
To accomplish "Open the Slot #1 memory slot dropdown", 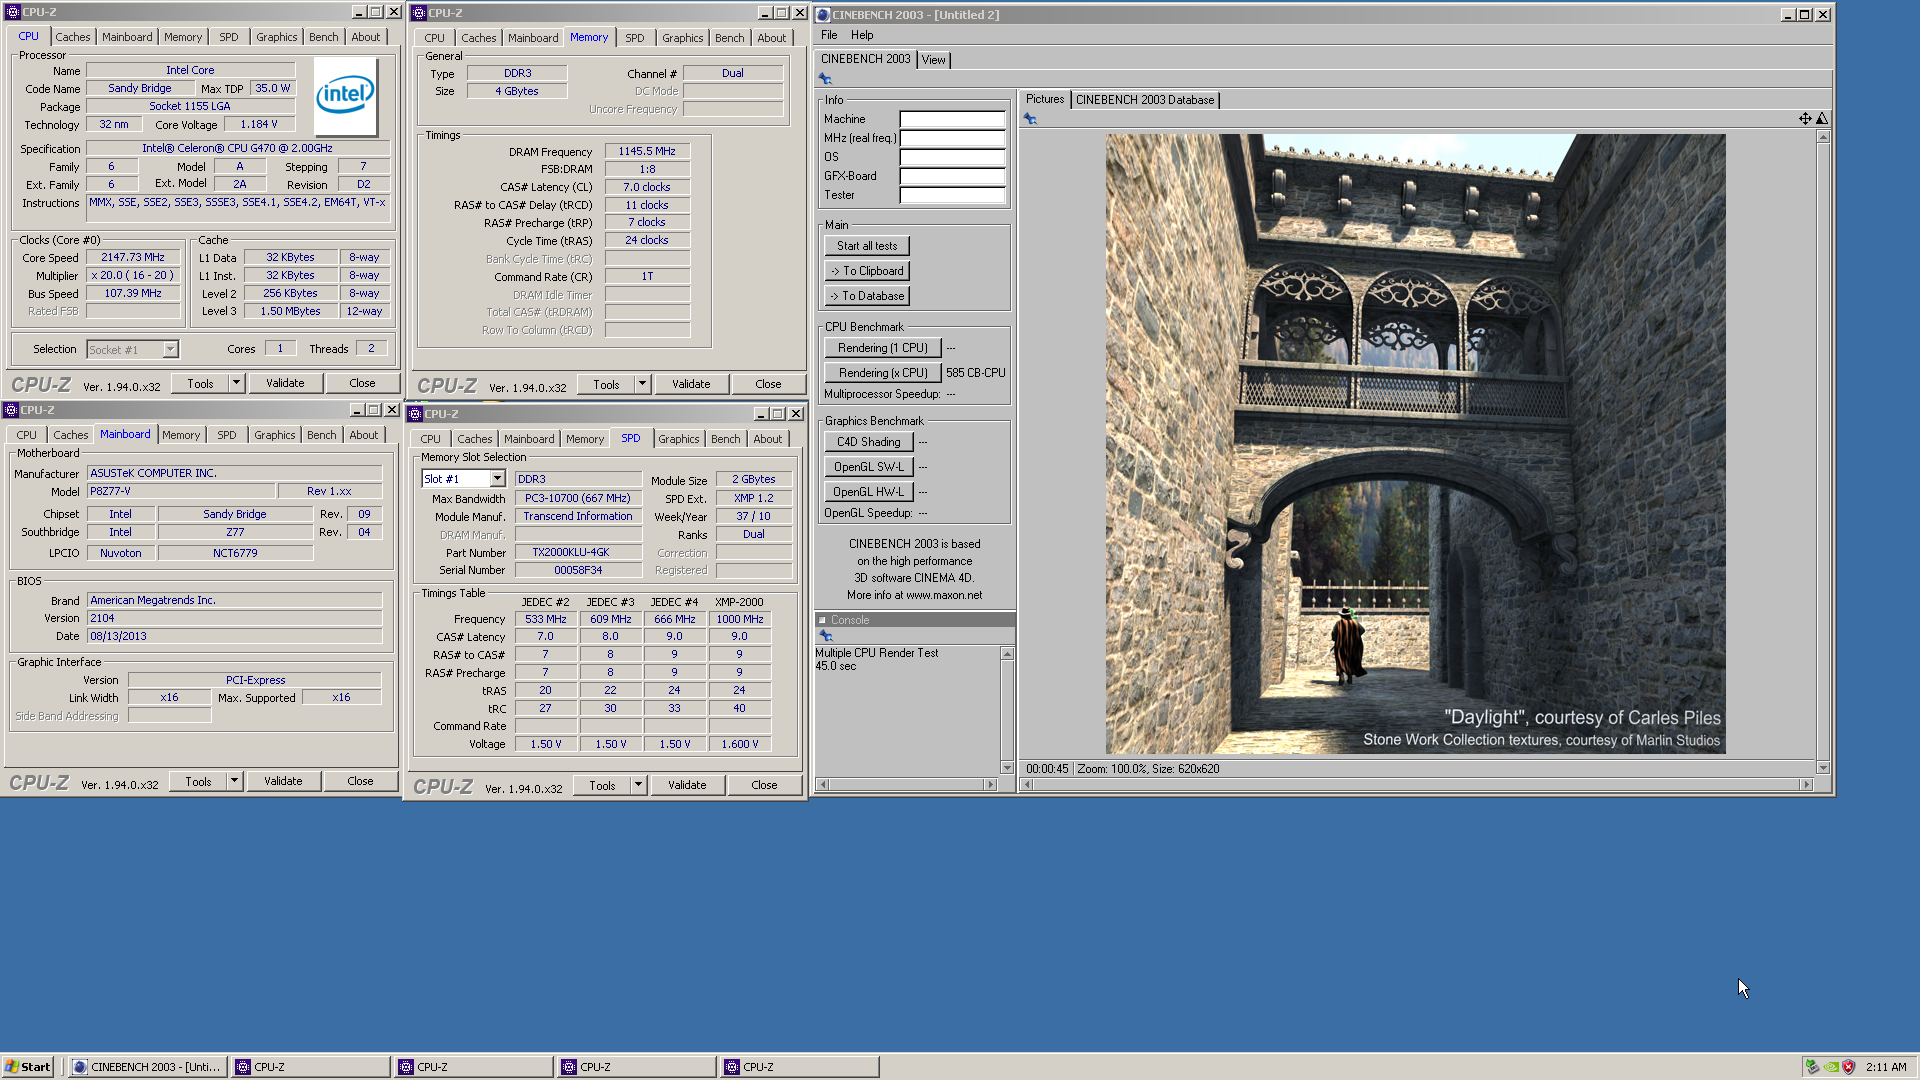I will (x=497, y=479).
